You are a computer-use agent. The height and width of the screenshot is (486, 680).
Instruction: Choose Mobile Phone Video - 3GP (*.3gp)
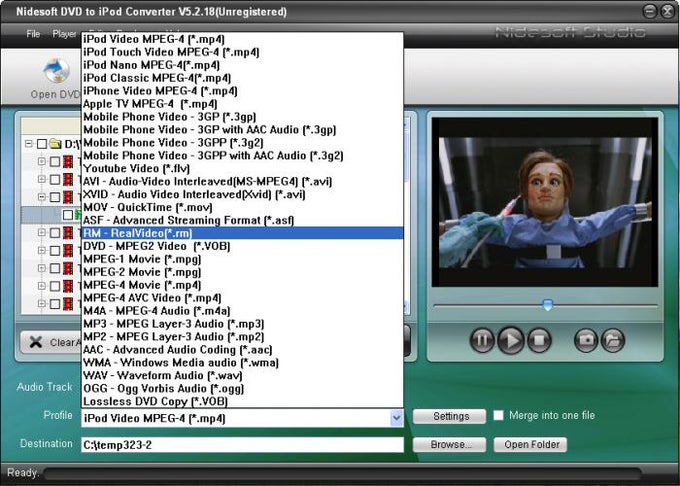click(x=242, y=117)
